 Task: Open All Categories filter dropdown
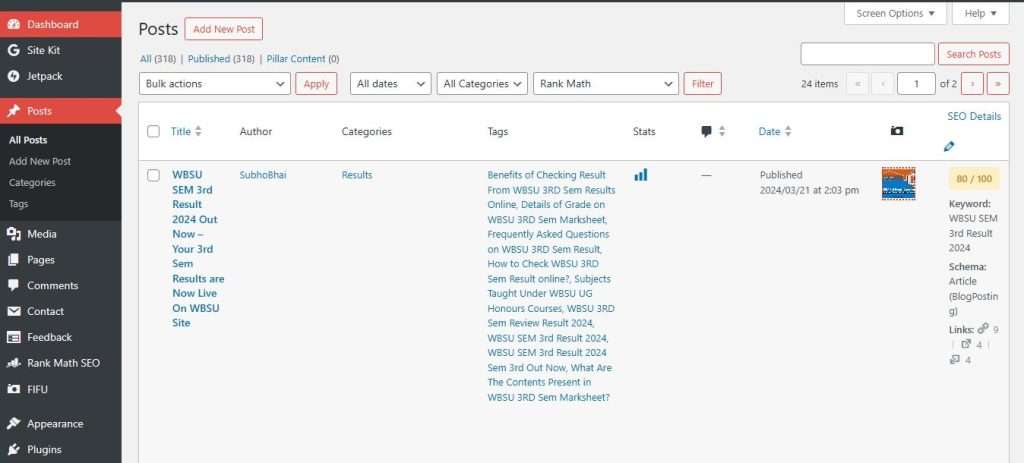coord(482,84)
